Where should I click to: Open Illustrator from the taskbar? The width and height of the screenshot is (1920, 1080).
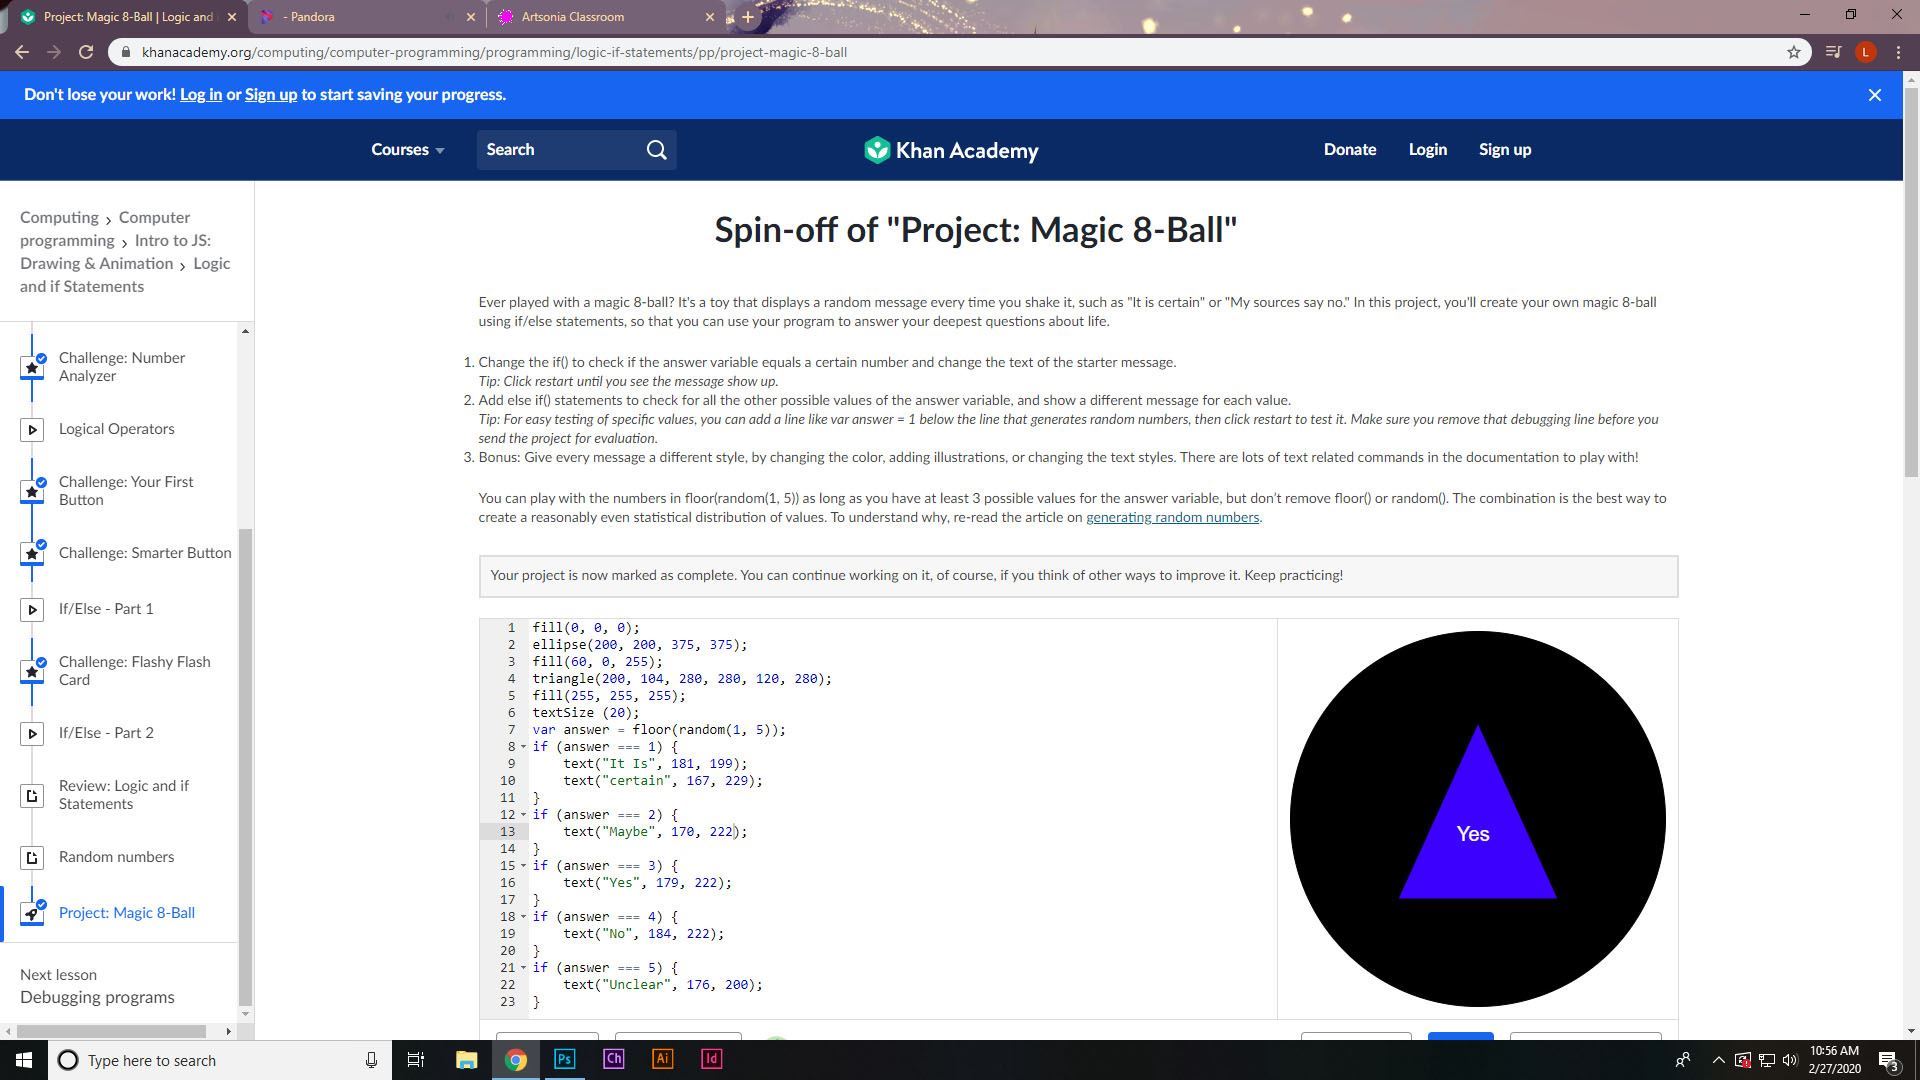click(662, 1059)
